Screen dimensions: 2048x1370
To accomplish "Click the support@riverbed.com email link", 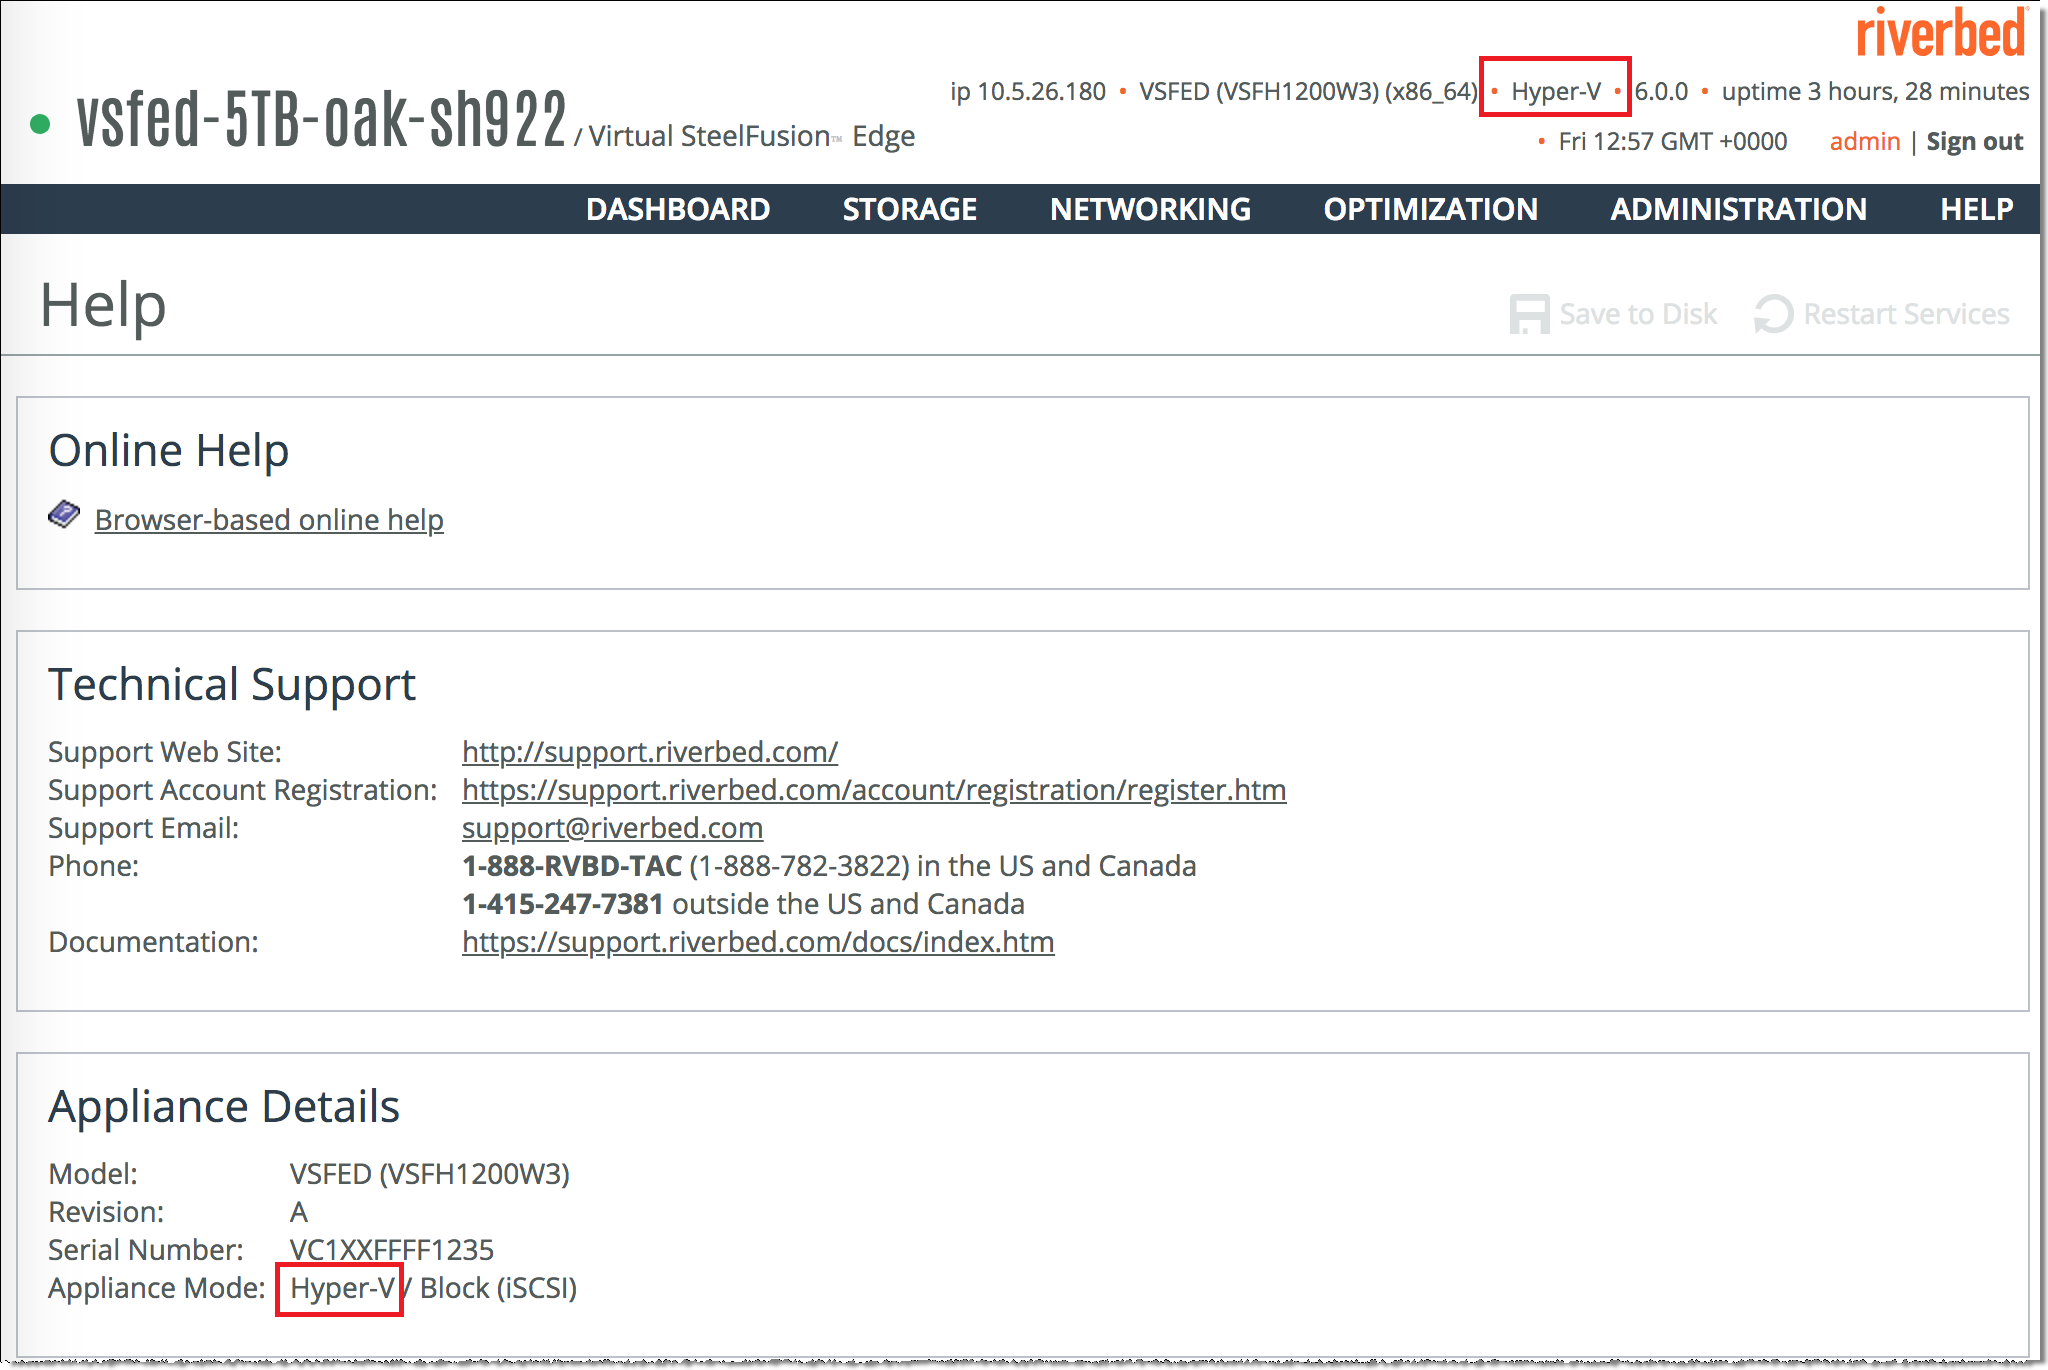I will click(x=612, y=828).
